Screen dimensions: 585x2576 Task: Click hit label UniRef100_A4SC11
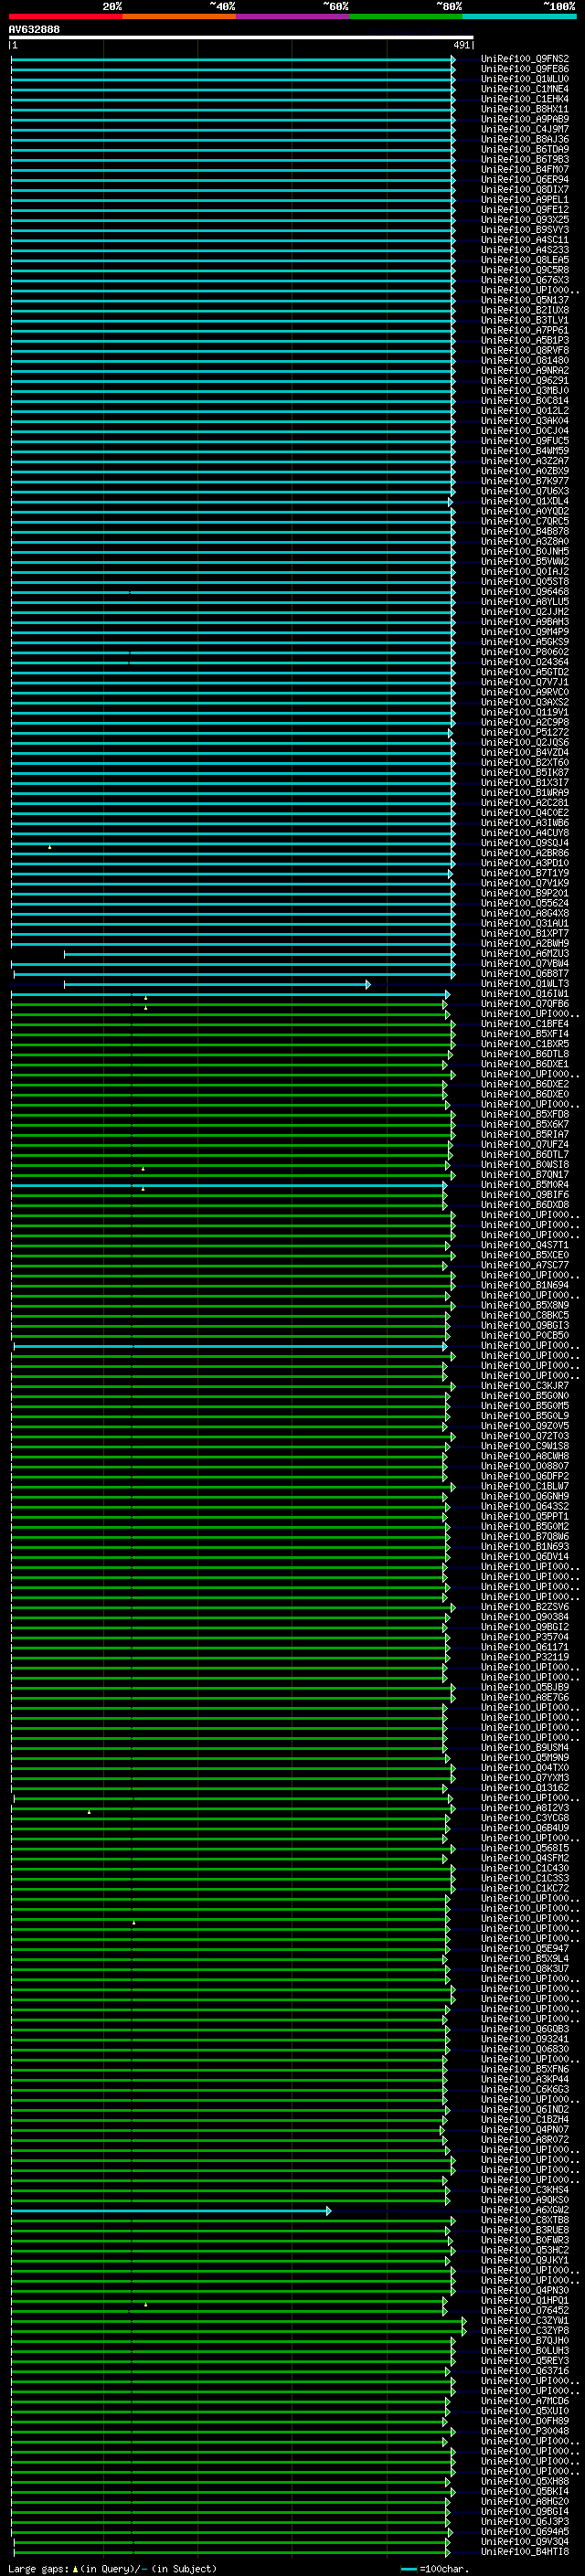coord(525,240)
